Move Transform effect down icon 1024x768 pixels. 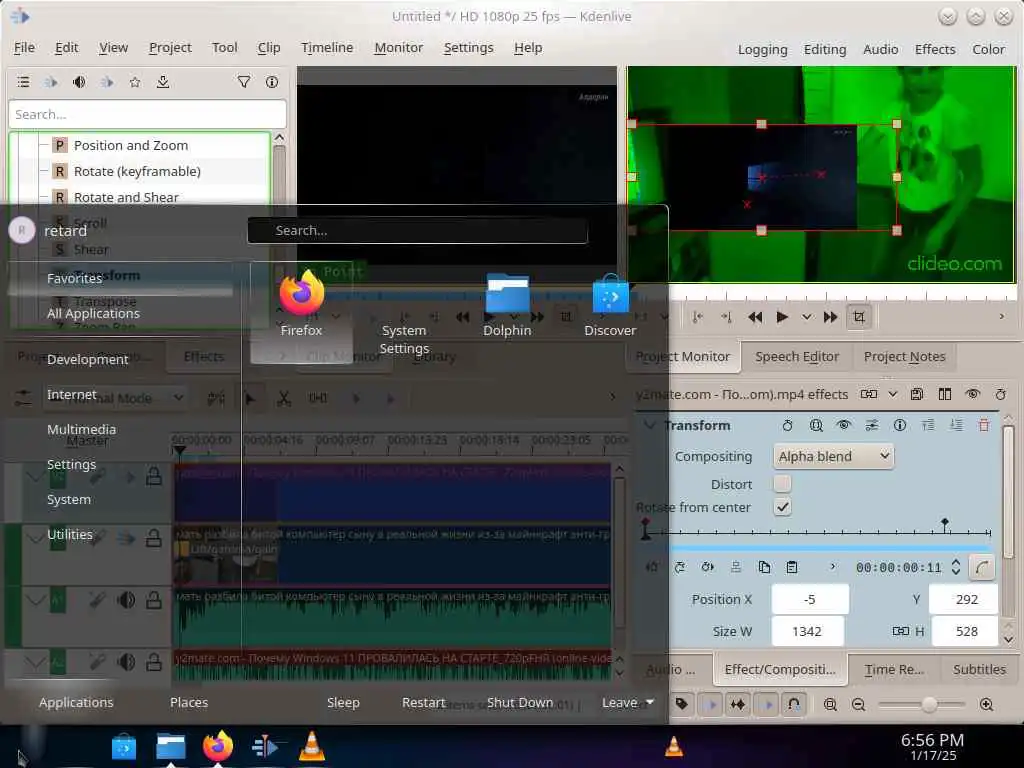click(x=956, y=425)
